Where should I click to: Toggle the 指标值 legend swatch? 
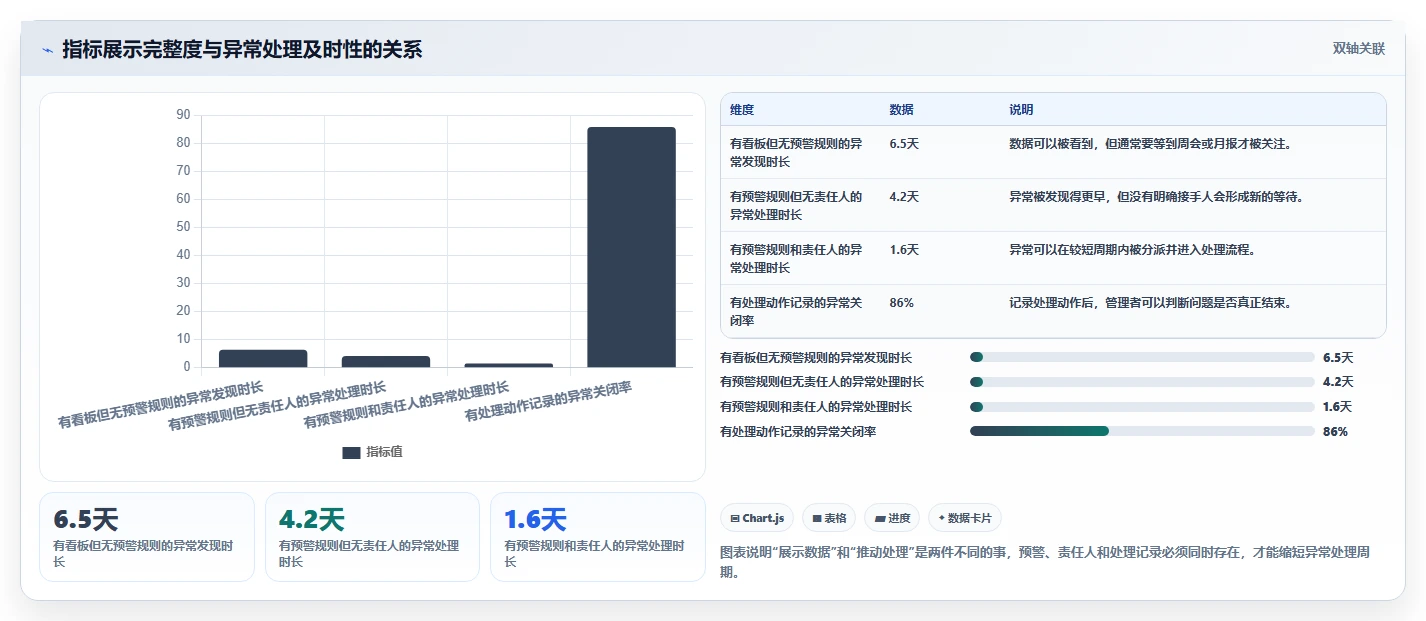click(351, 452)
